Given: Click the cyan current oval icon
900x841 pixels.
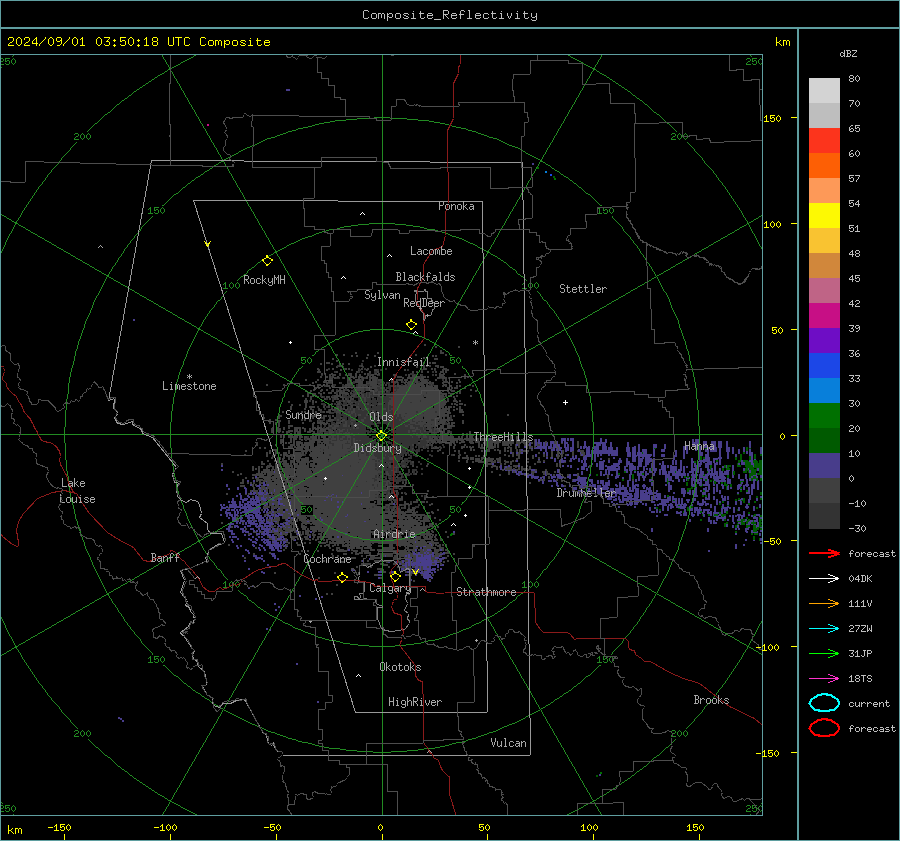Looking at the screenshot, I should pos(824,703).
